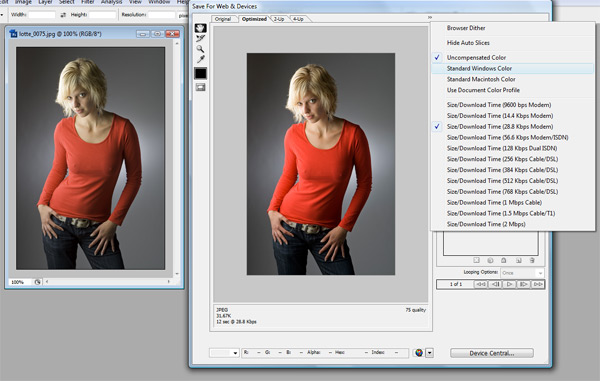Open the Window menu in Photoshop

point(159,2)
